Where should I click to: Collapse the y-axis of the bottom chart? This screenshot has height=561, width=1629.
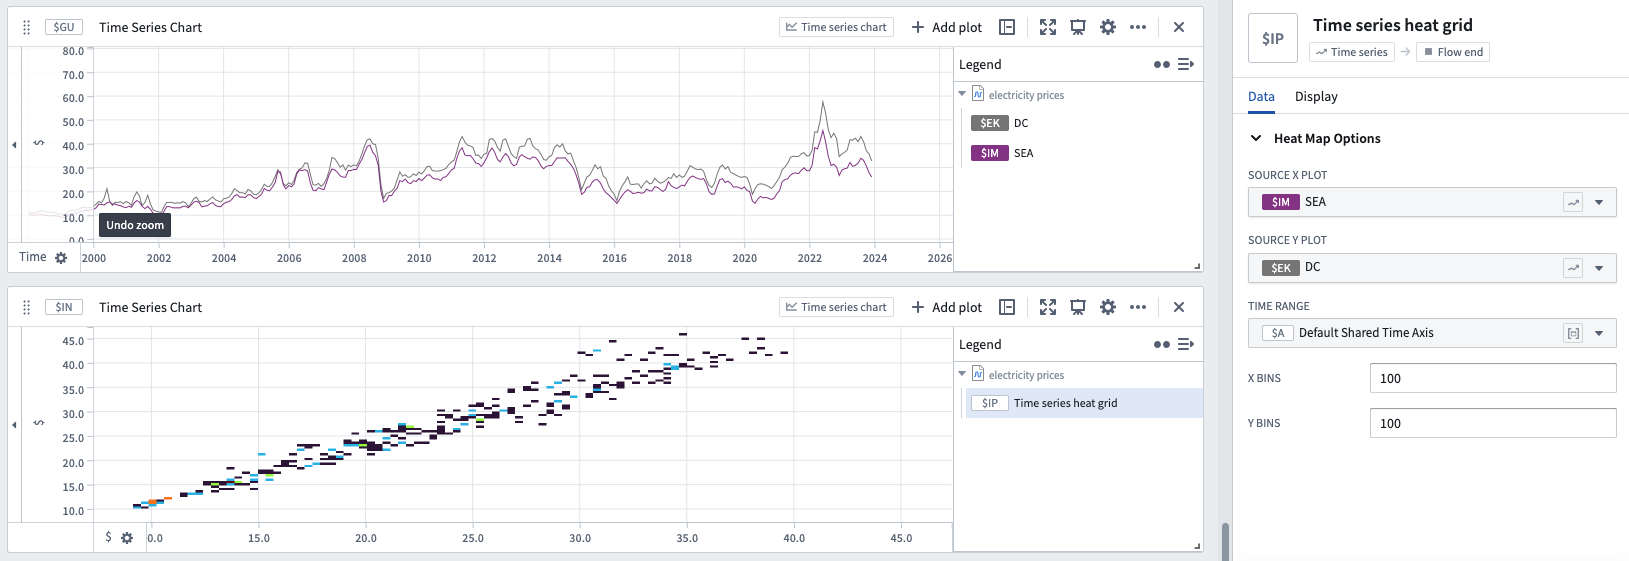click(14, 425)
